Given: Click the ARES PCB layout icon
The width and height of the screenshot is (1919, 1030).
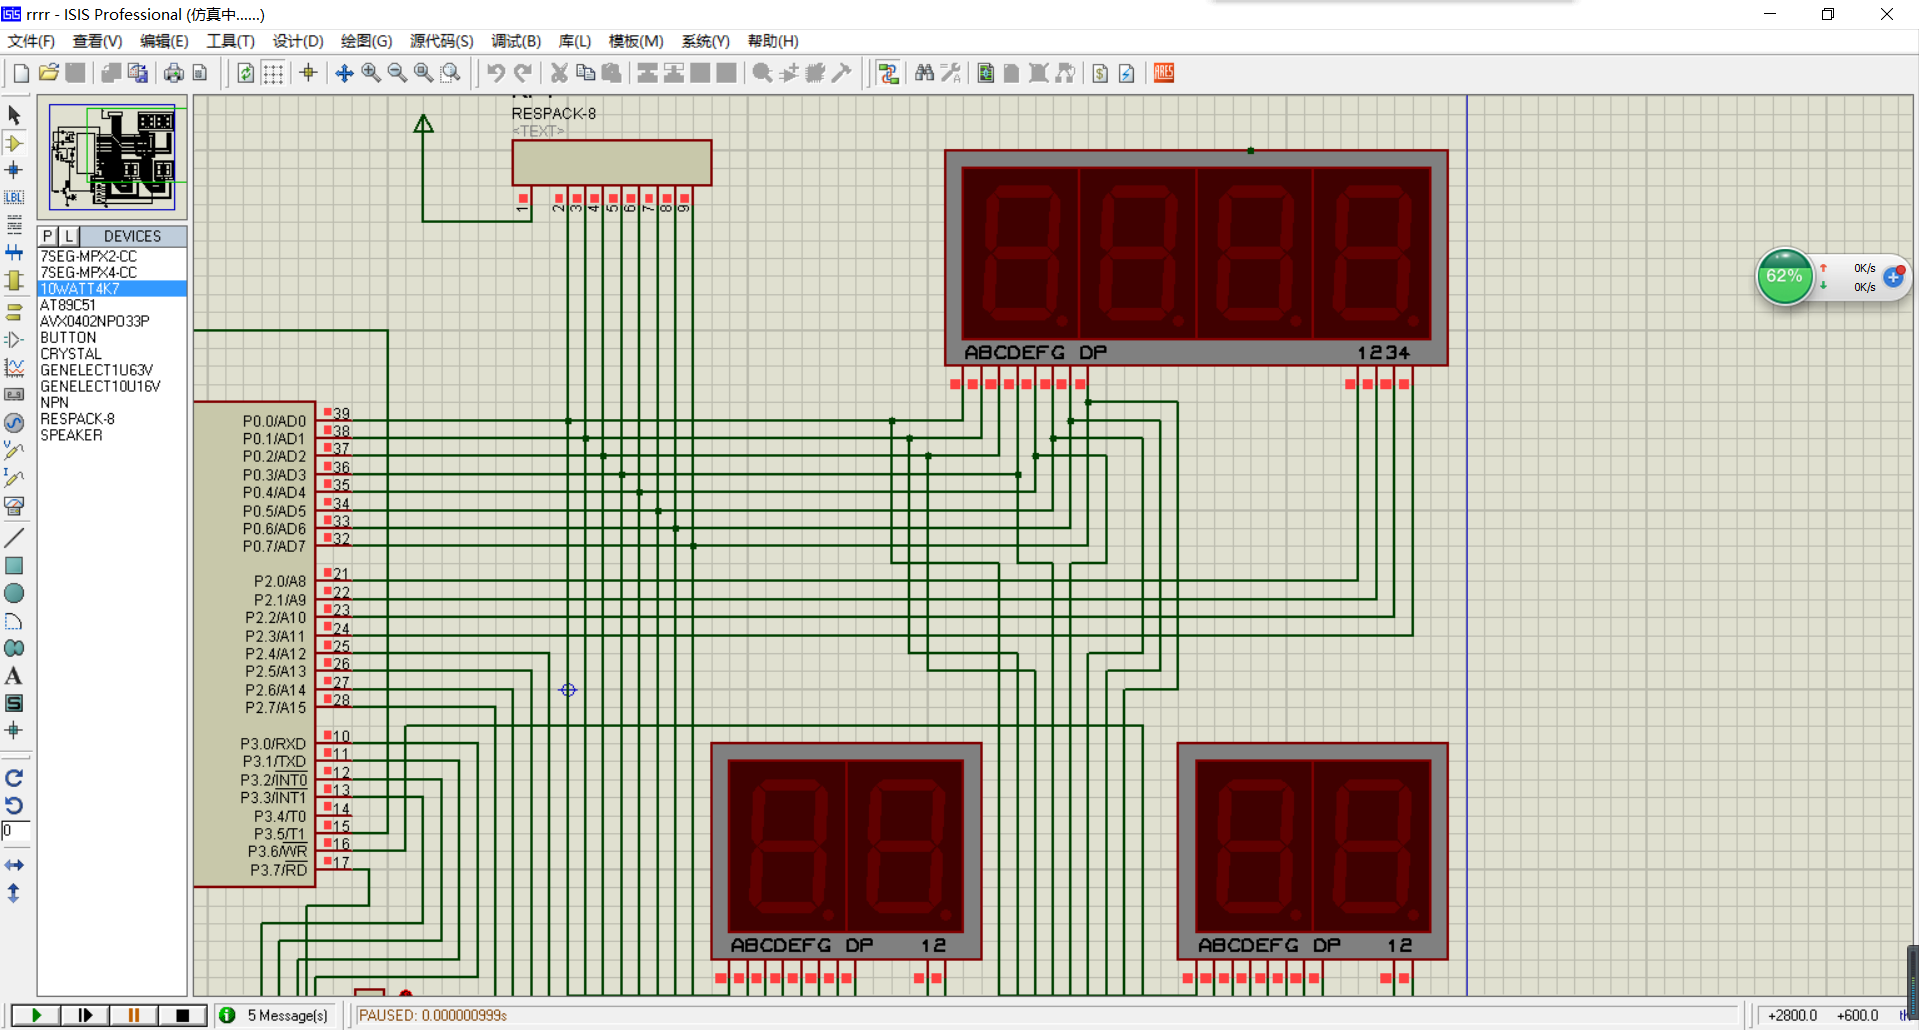Looking at the screenshot, I should pos(1164,73).
